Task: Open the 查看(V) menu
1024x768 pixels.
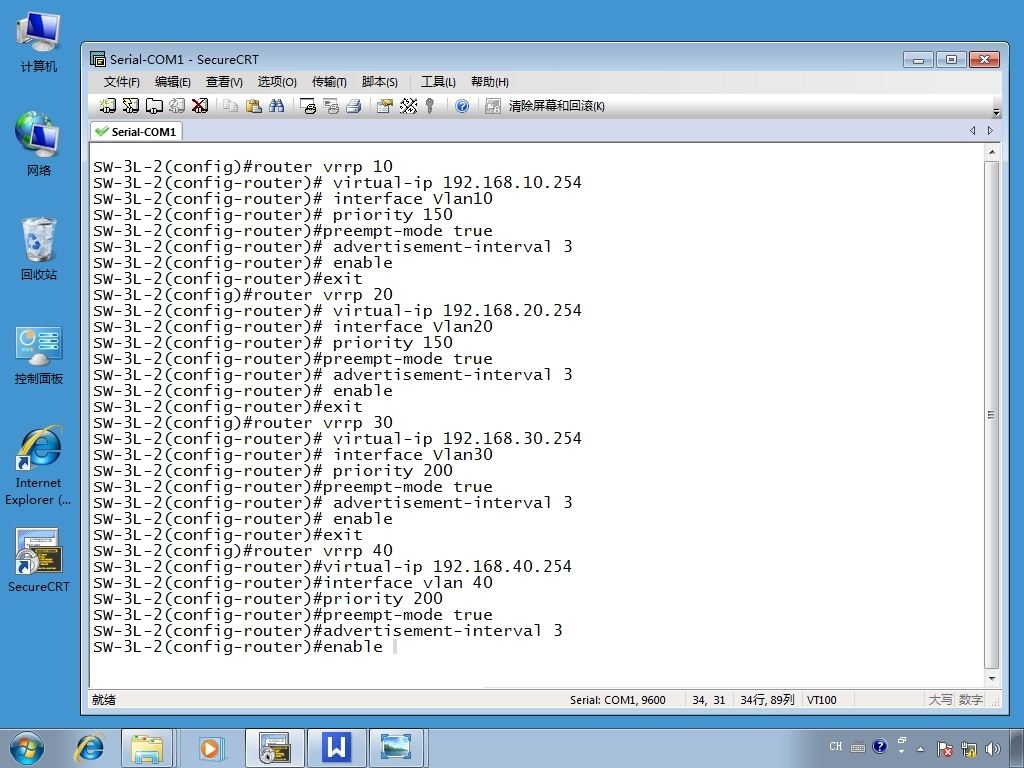Action: pos(224,82)
